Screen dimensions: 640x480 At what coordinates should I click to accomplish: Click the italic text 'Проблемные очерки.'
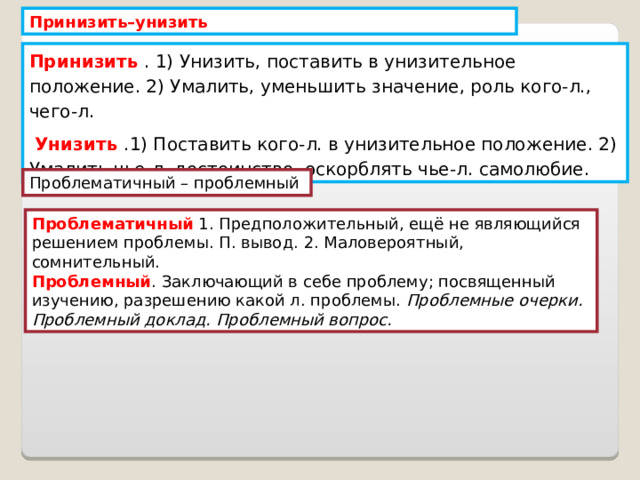coord(495,301)
